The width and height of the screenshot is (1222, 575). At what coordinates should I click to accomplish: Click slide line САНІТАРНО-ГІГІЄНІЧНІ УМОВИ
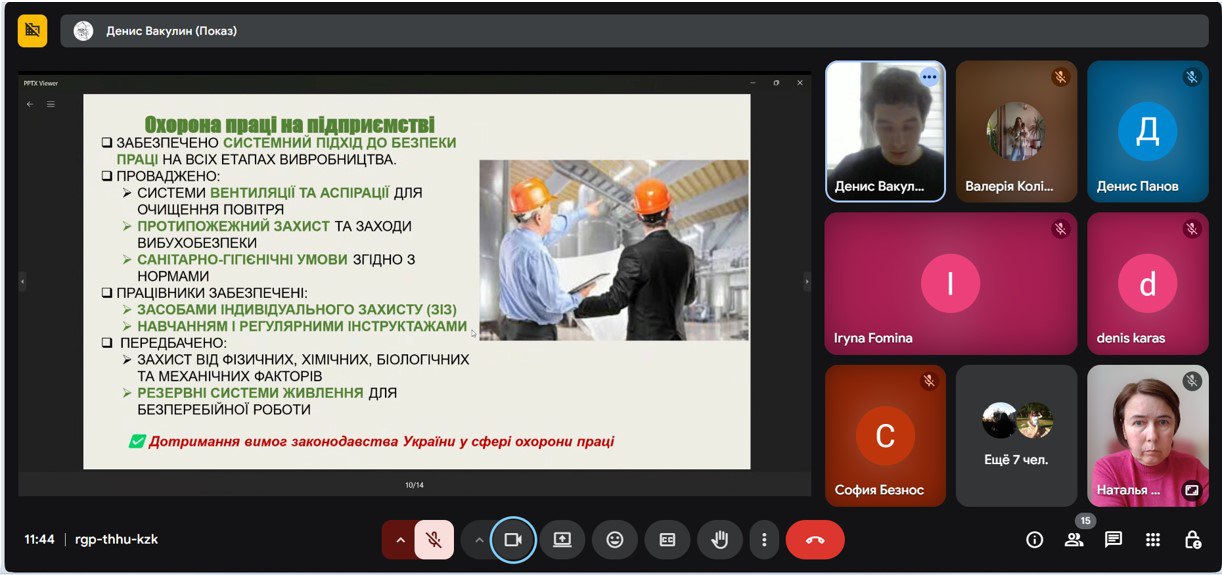click(x=243, y=259)
